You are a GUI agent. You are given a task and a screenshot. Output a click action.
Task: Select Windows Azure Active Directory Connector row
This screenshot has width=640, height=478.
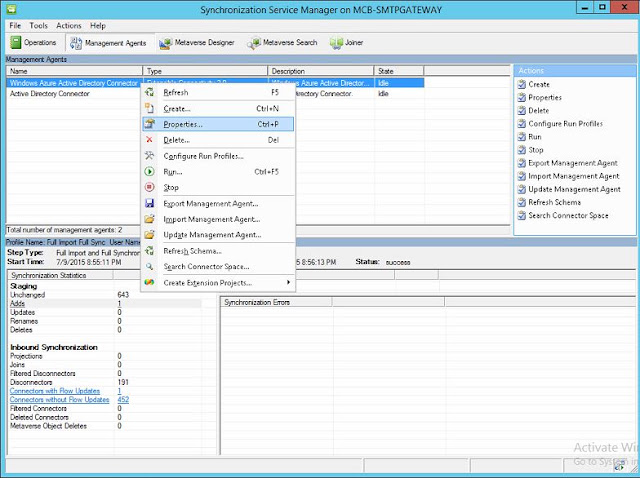215,83
